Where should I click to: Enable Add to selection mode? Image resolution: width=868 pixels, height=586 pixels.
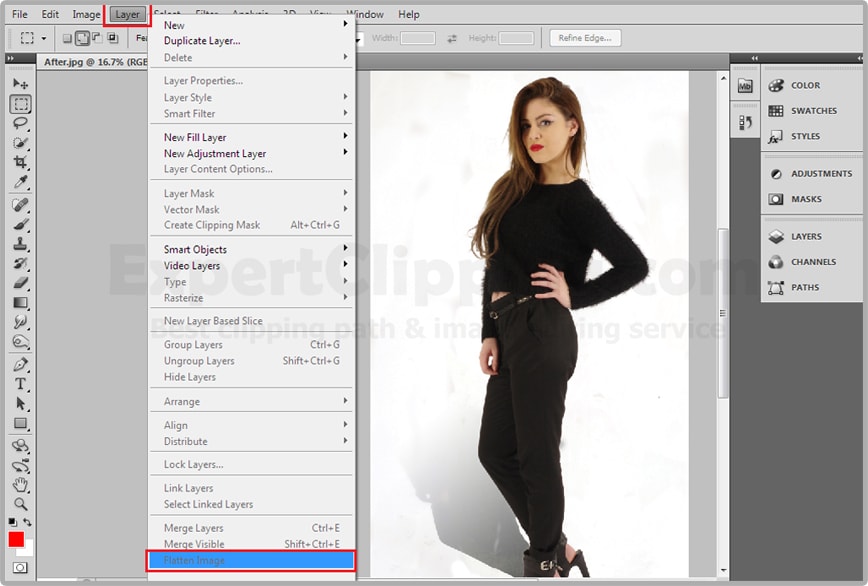83,38
